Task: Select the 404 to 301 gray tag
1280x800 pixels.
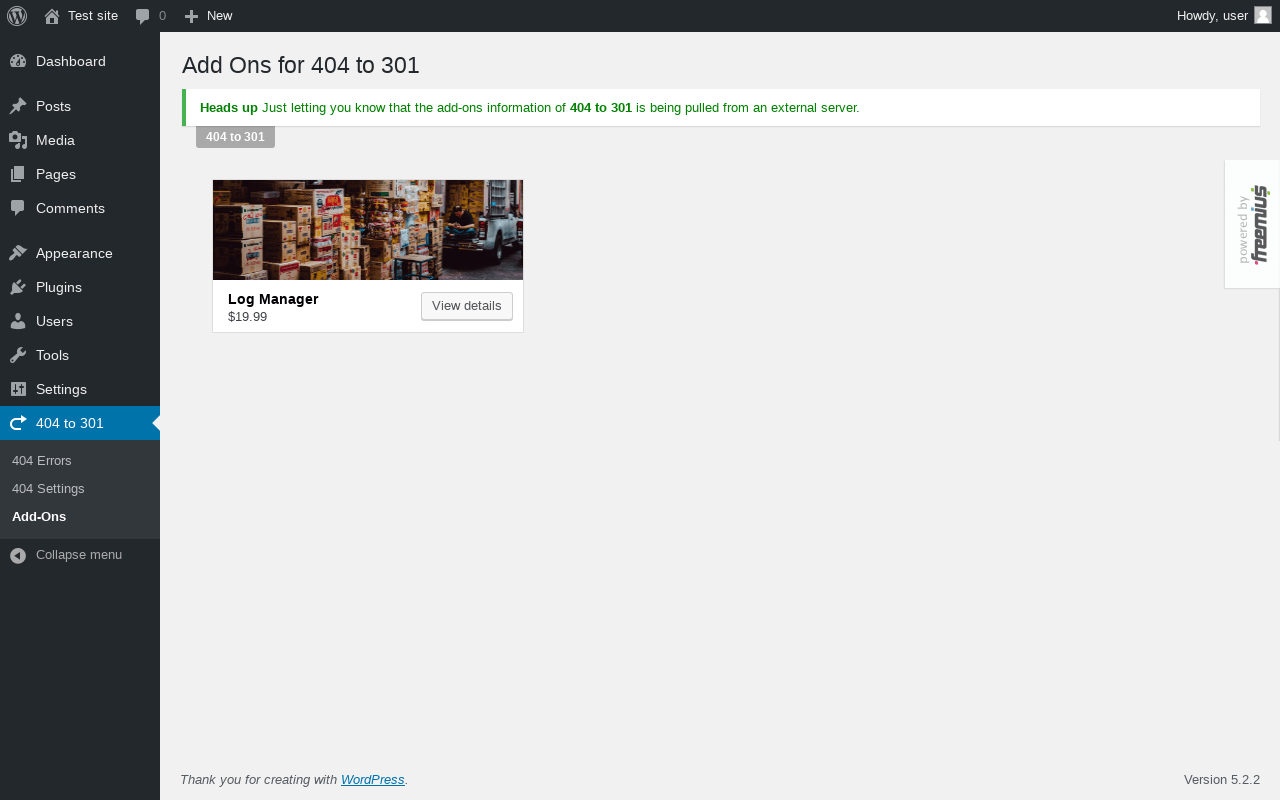Action: (235, 137)
